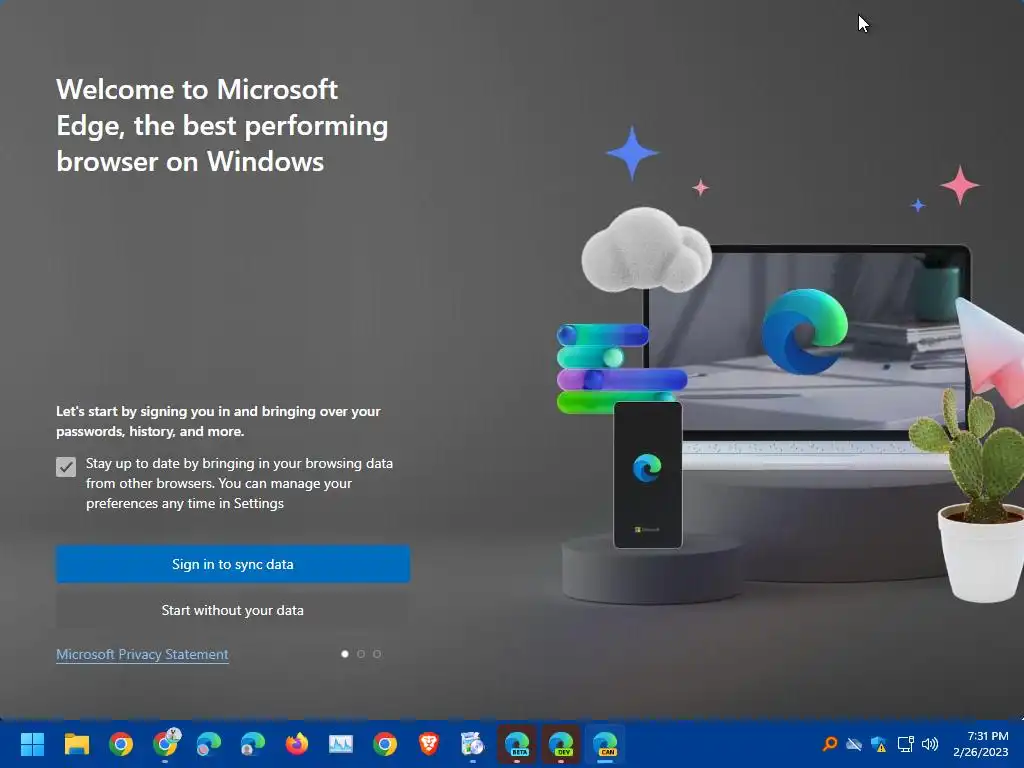Open the performance graph monitor app

coord(341,744)
